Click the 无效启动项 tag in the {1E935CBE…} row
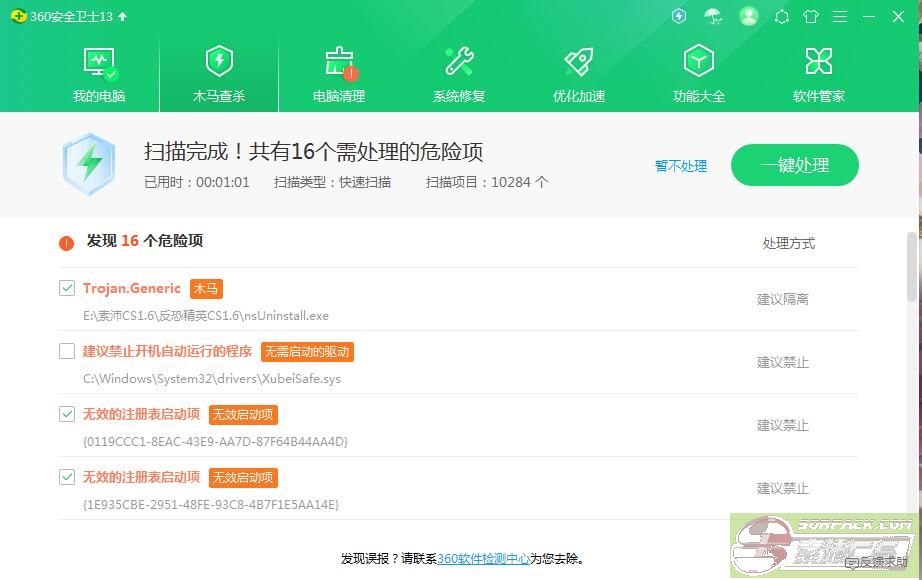Viewport: 922px width, 580px height. click(243, 478)
